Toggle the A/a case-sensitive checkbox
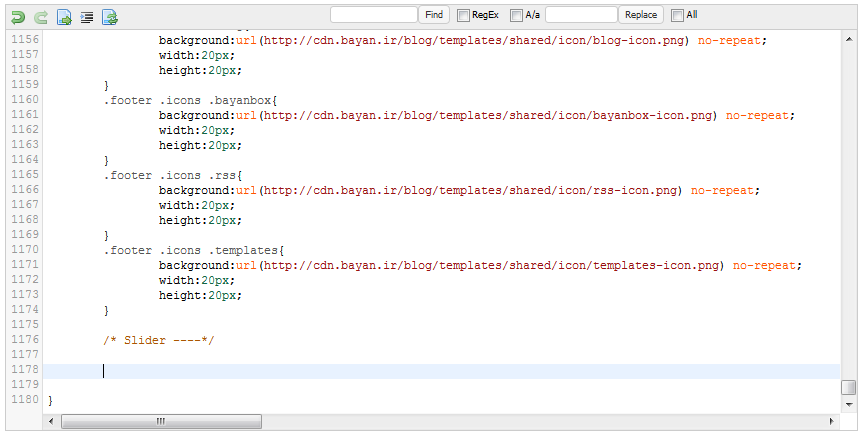This screenshot has width=865, height=437. pos(516,15)
